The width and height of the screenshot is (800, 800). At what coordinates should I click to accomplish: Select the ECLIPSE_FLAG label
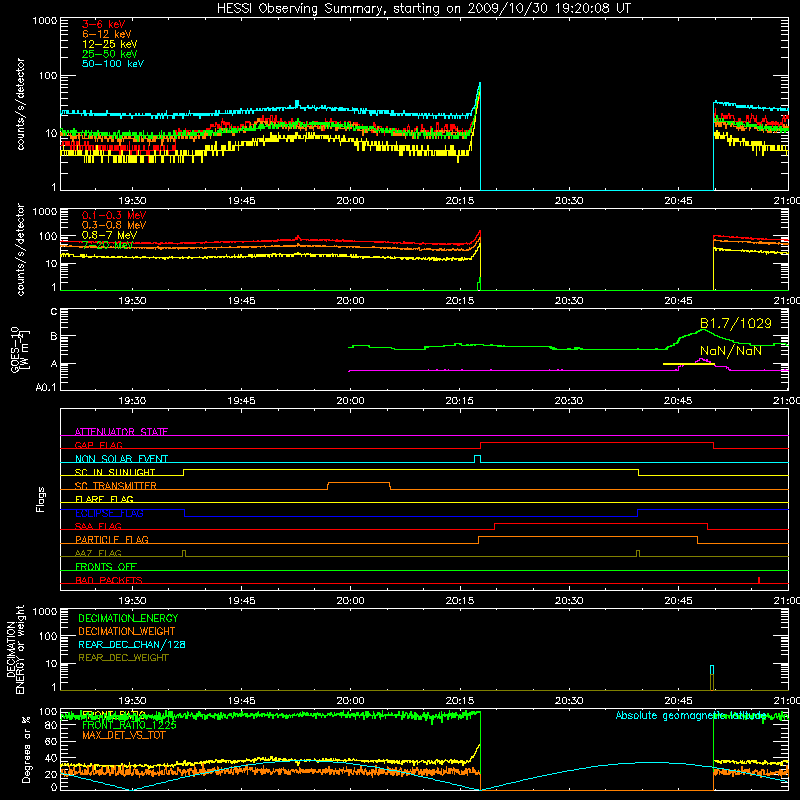pos(109,513)
